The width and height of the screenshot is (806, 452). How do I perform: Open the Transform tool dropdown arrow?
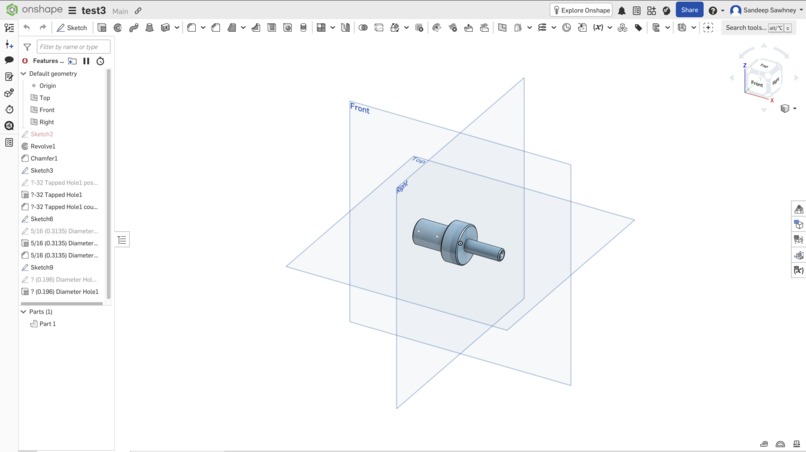[406, 28]
